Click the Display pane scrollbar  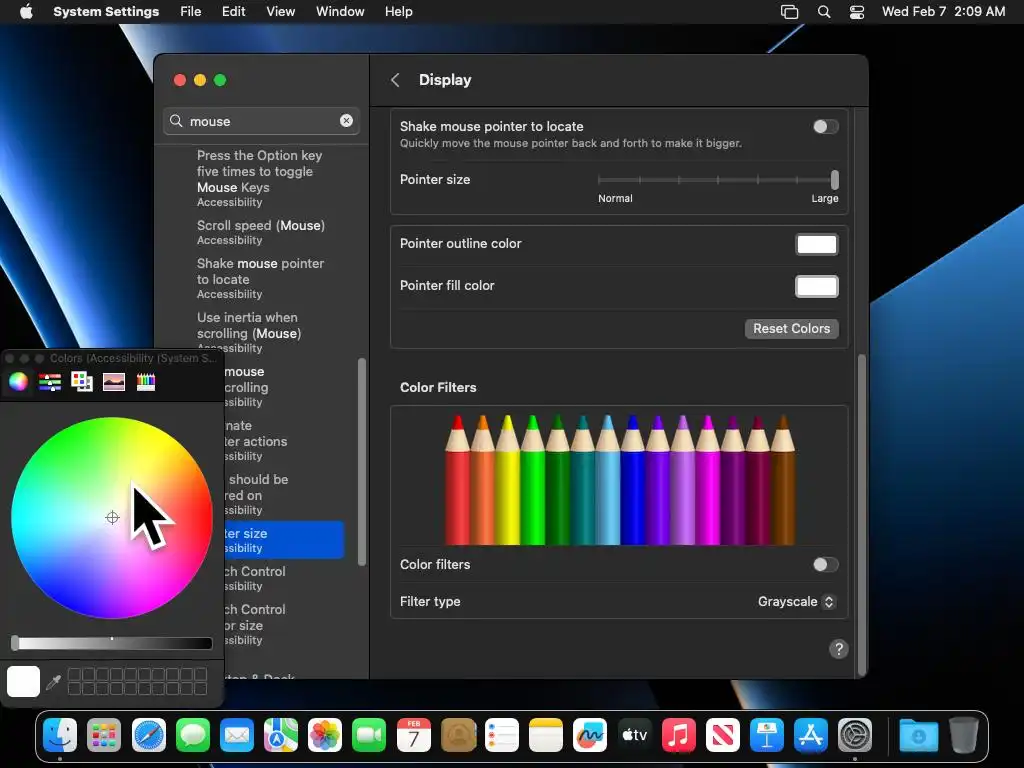click(x=861, y=515)
